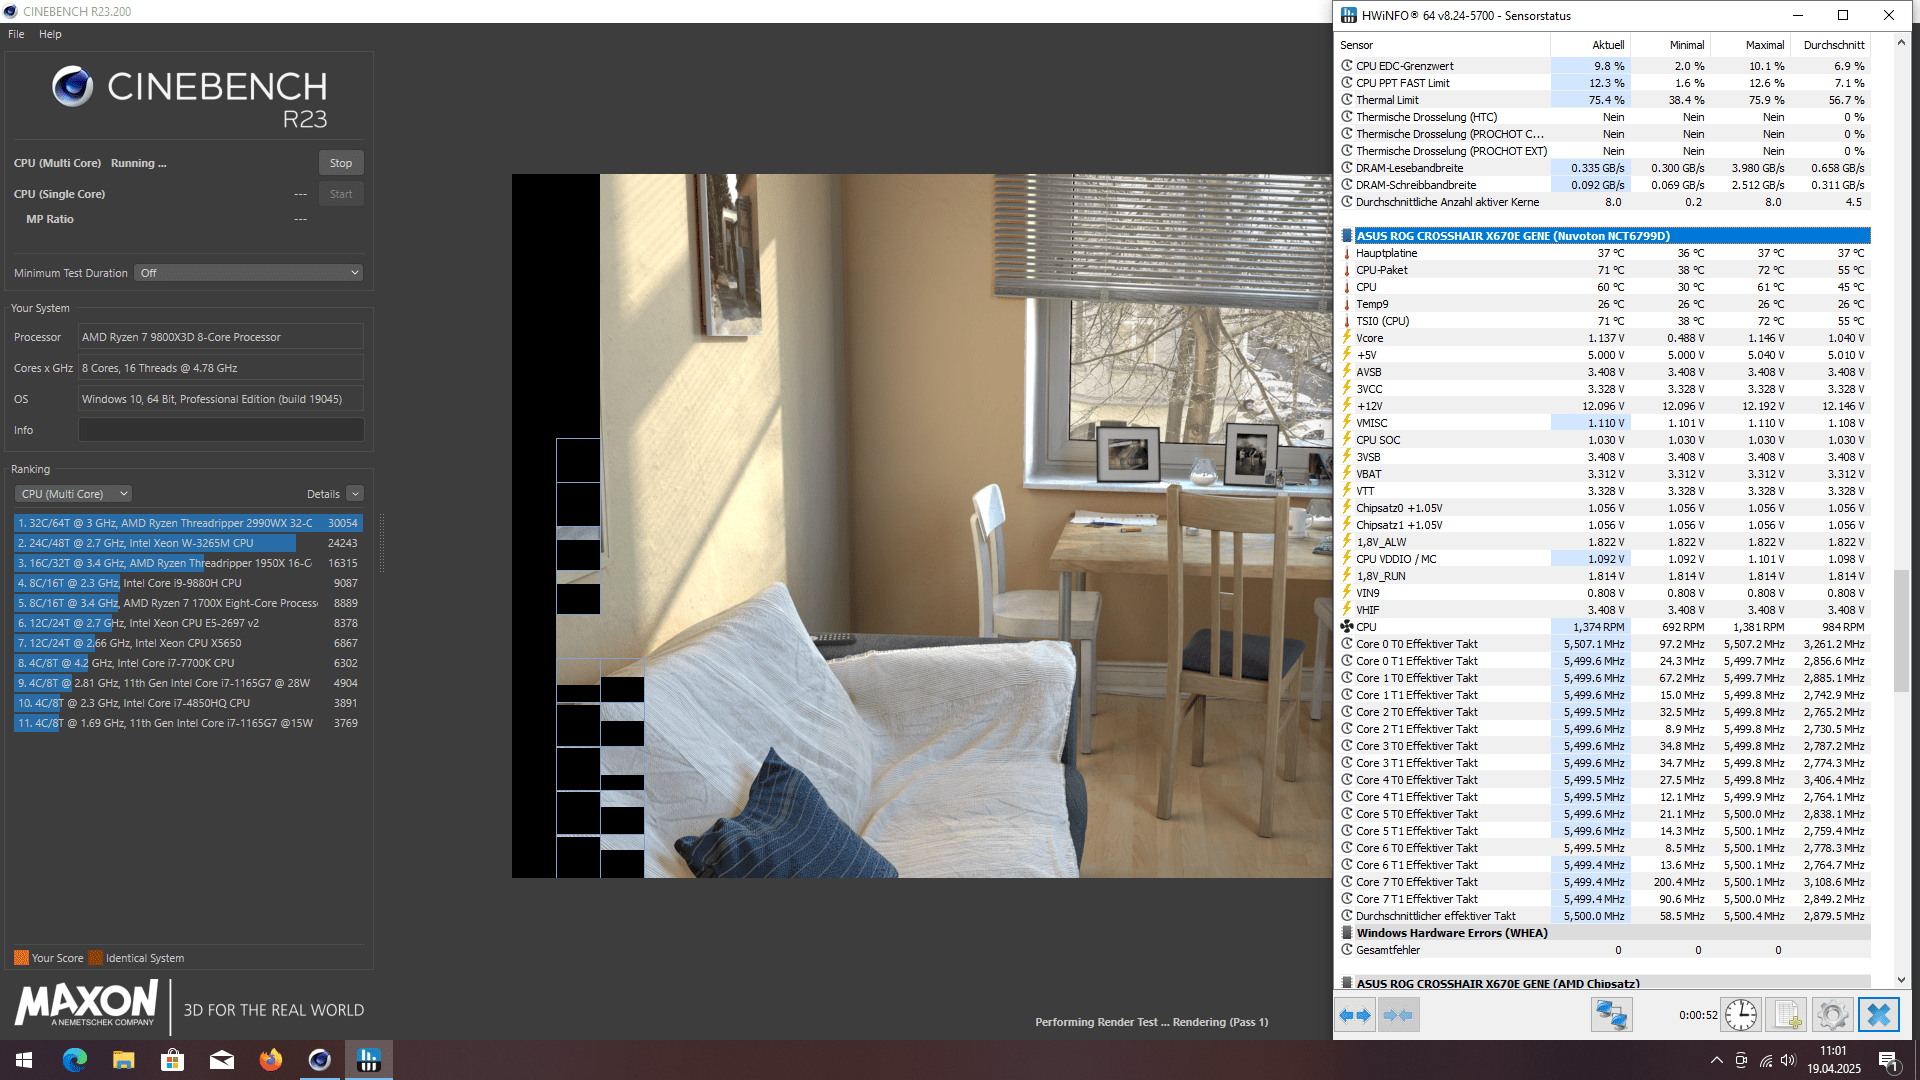
Task: Open Firefox from the taskbar
Action: (270, 1060)
